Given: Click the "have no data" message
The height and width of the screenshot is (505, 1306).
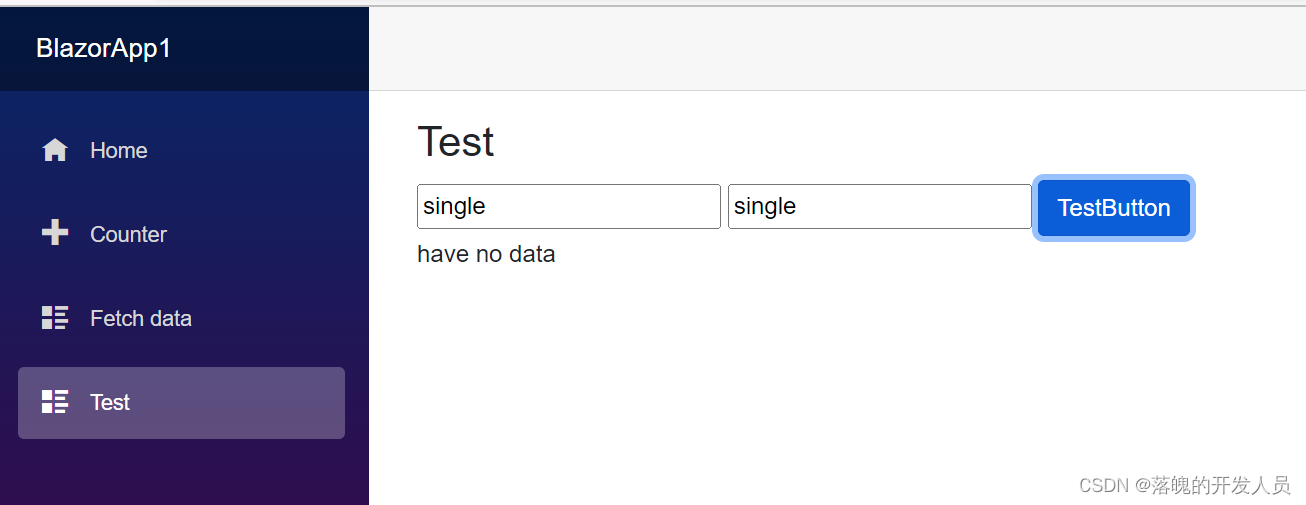Looking at the screenshot, I should tap(486, 254).
